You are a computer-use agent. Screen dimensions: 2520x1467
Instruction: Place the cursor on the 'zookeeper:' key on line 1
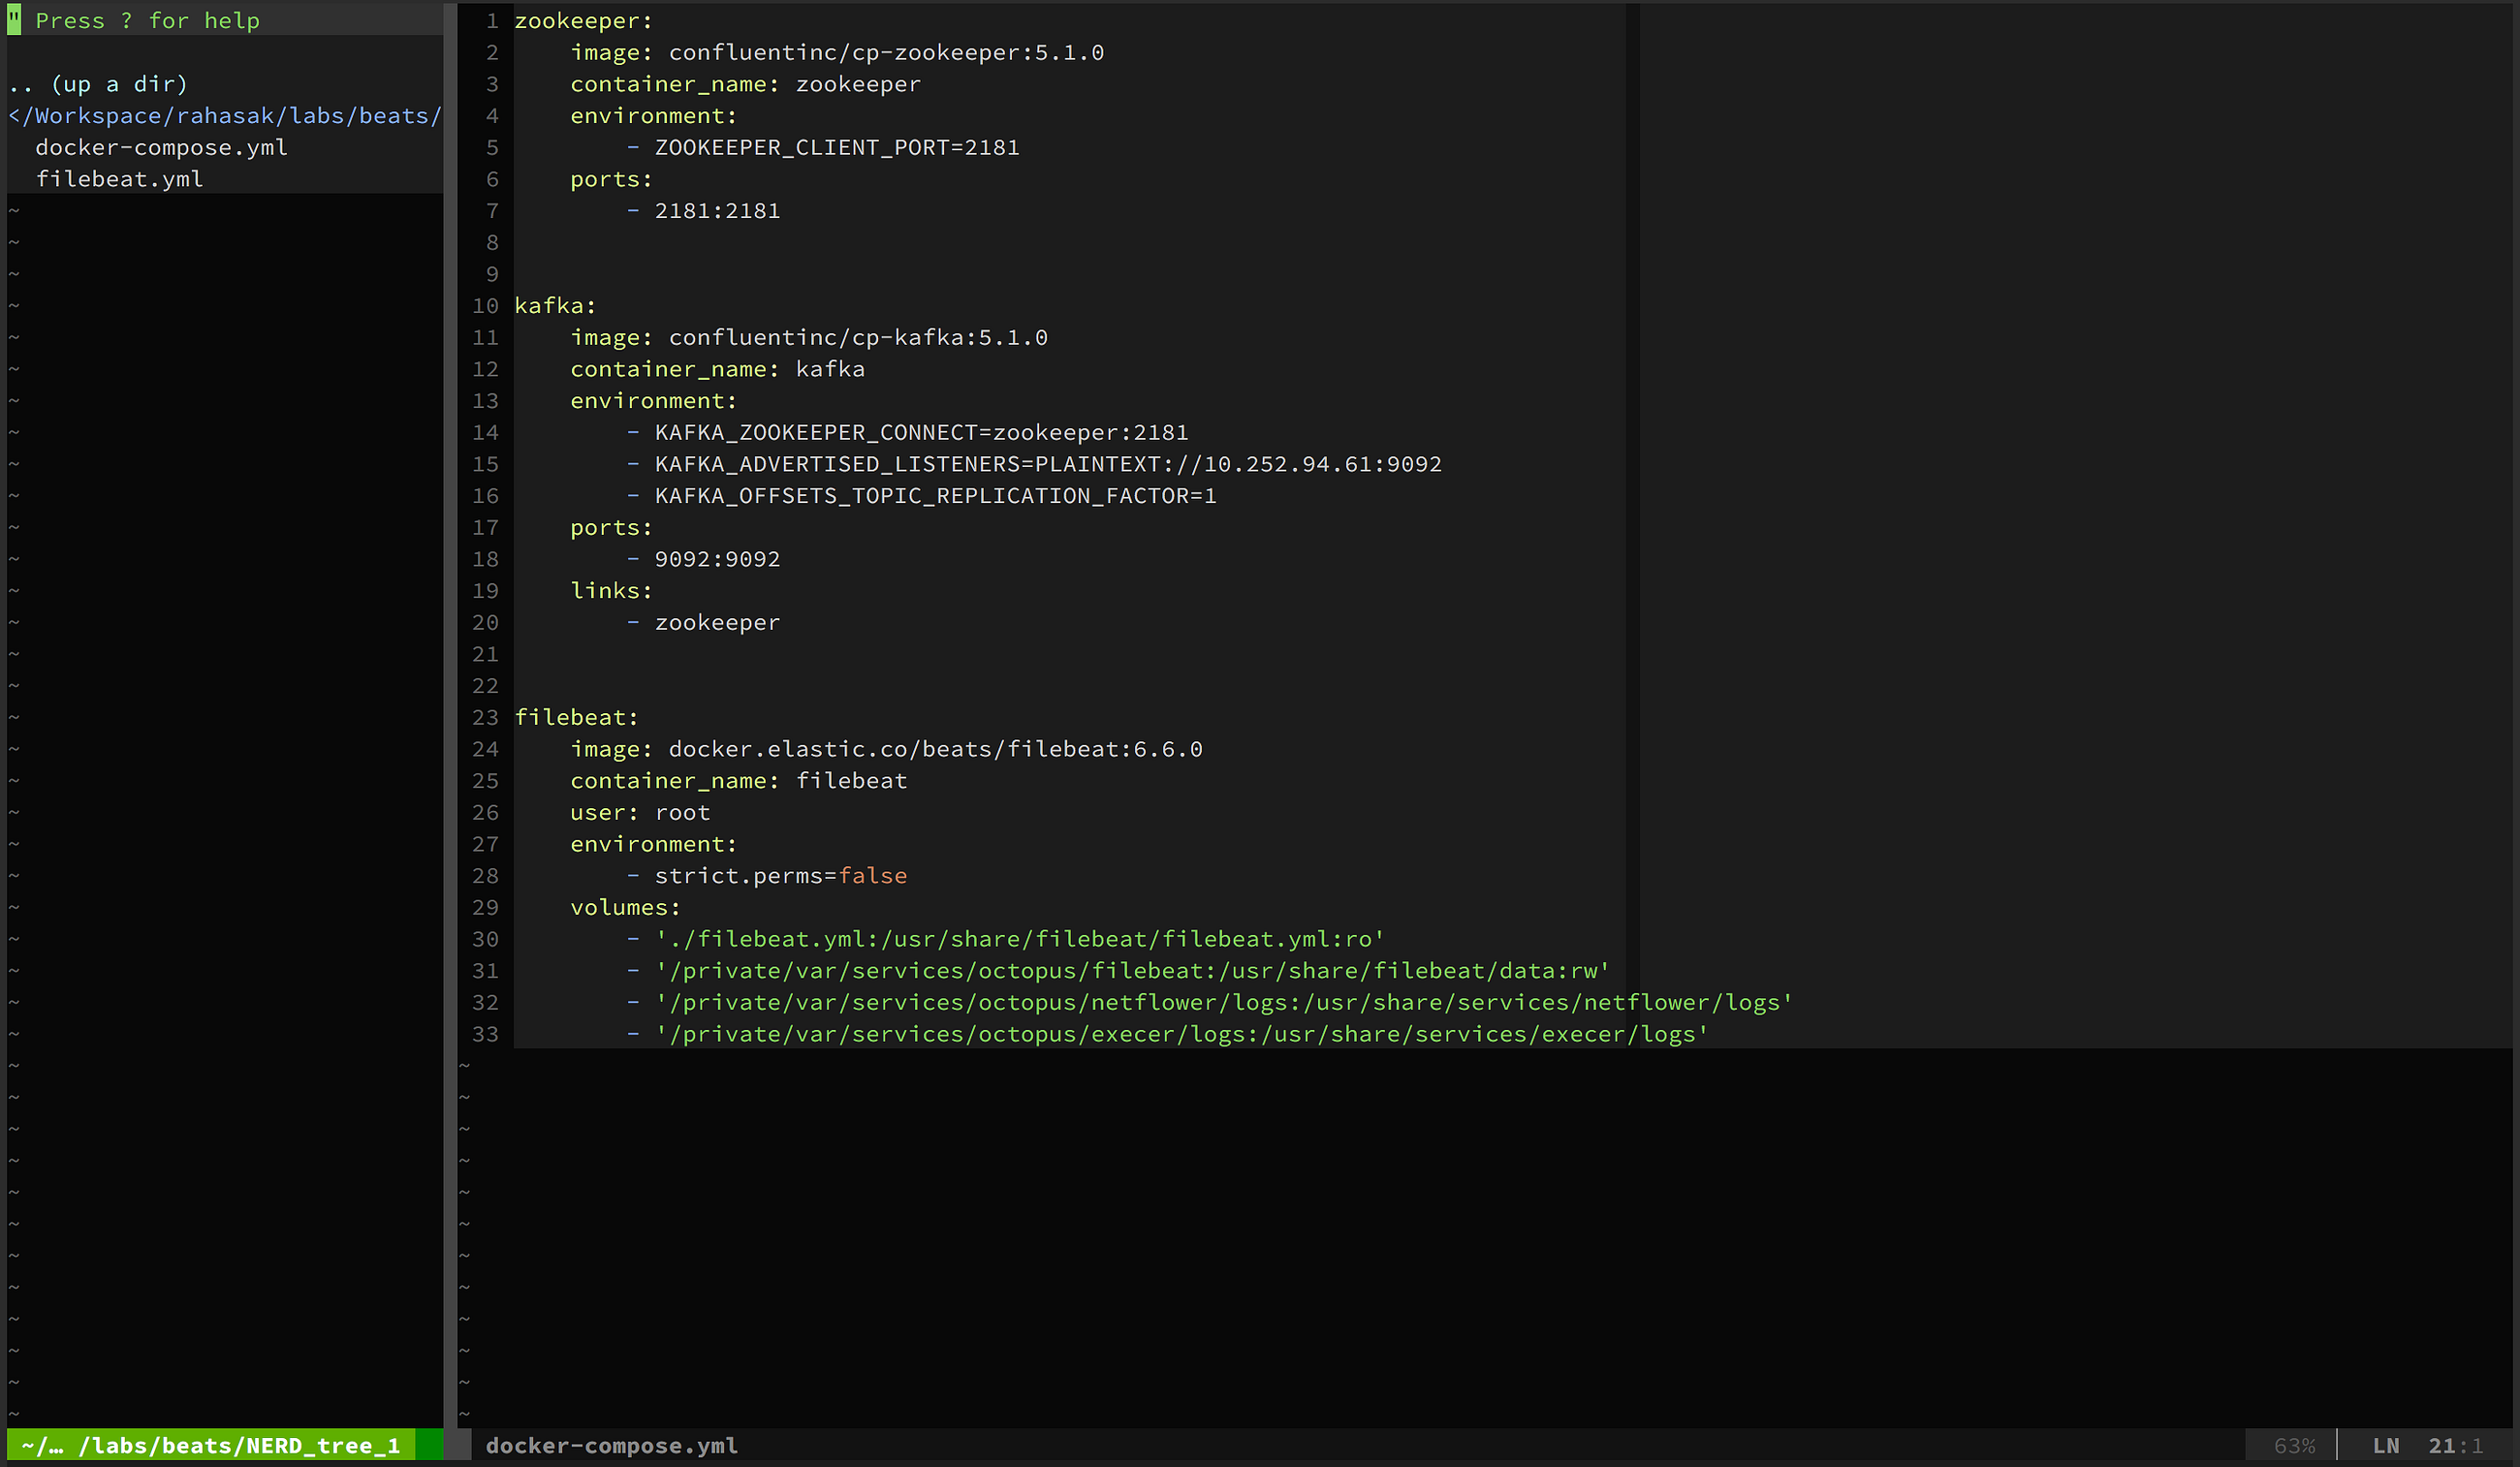click(582, 21)
